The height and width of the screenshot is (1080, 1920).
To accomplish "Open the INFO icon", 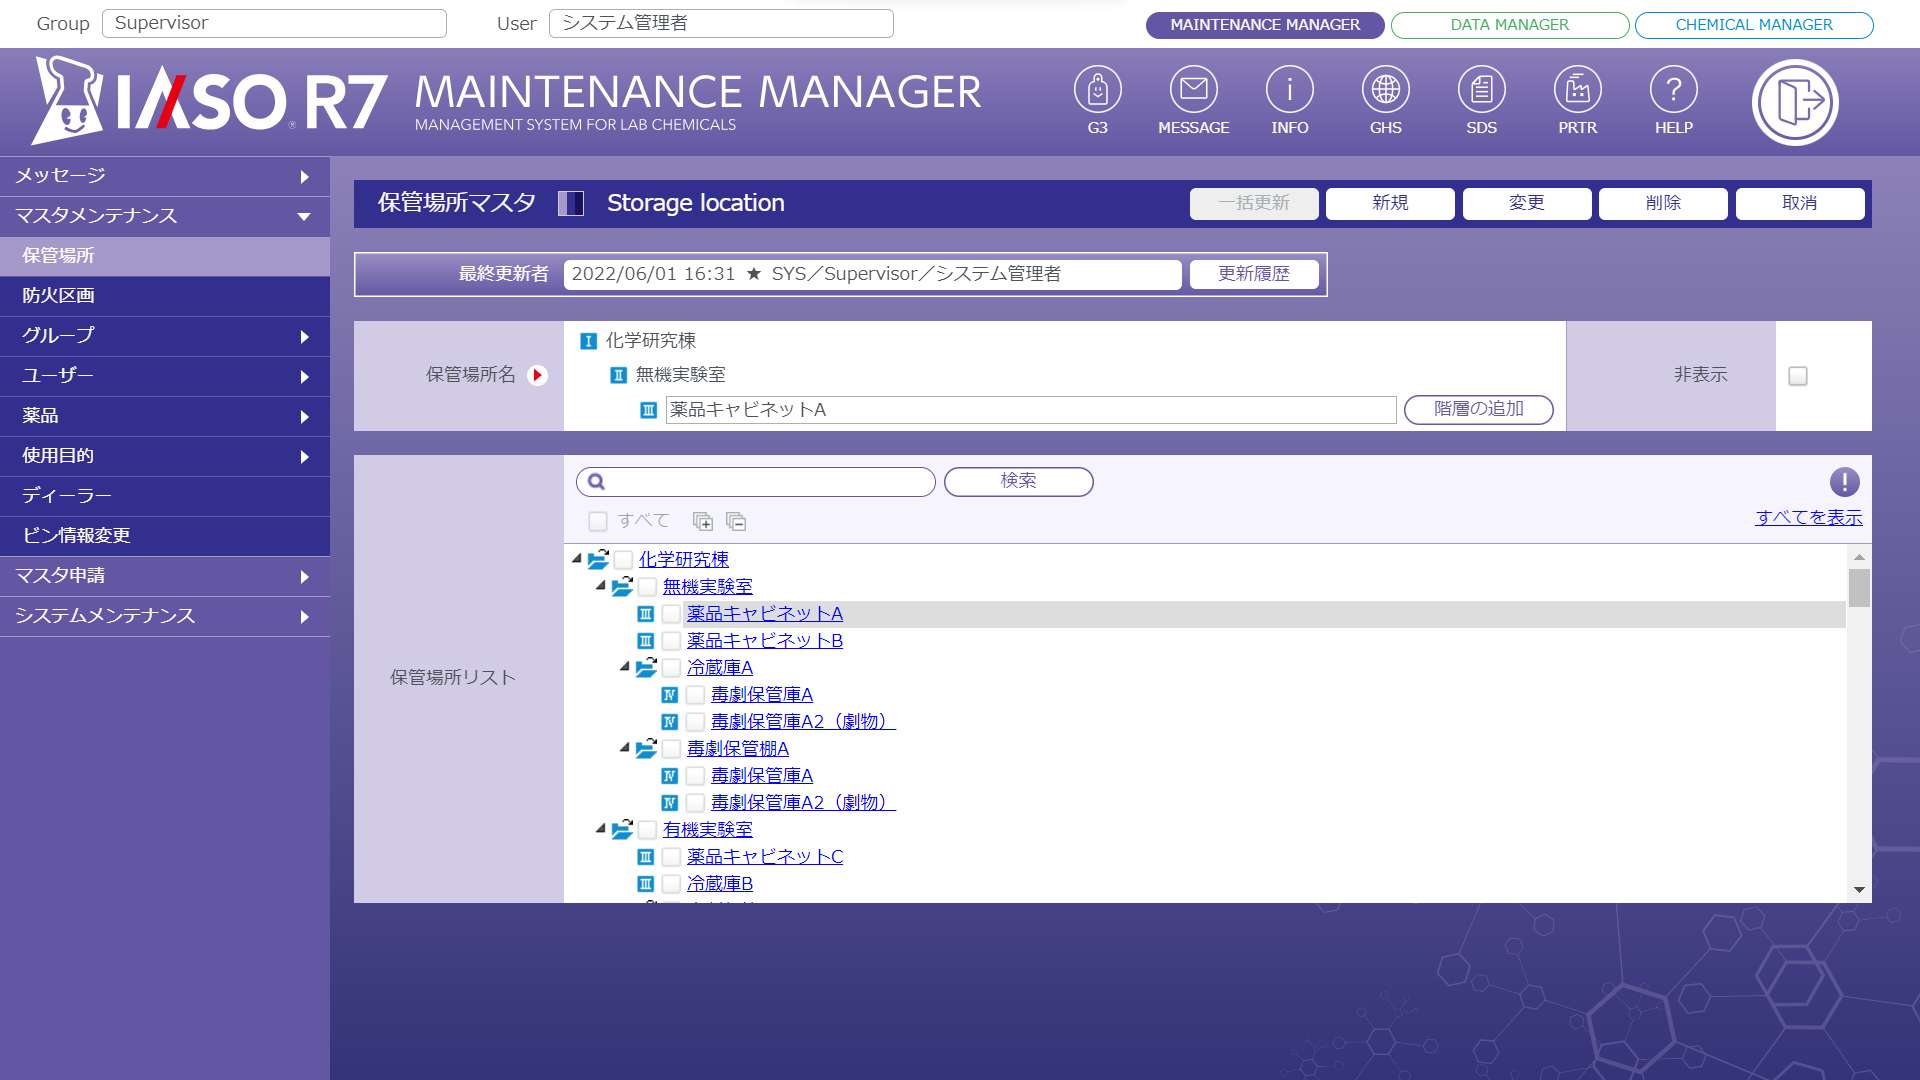I will point(1289,91).
